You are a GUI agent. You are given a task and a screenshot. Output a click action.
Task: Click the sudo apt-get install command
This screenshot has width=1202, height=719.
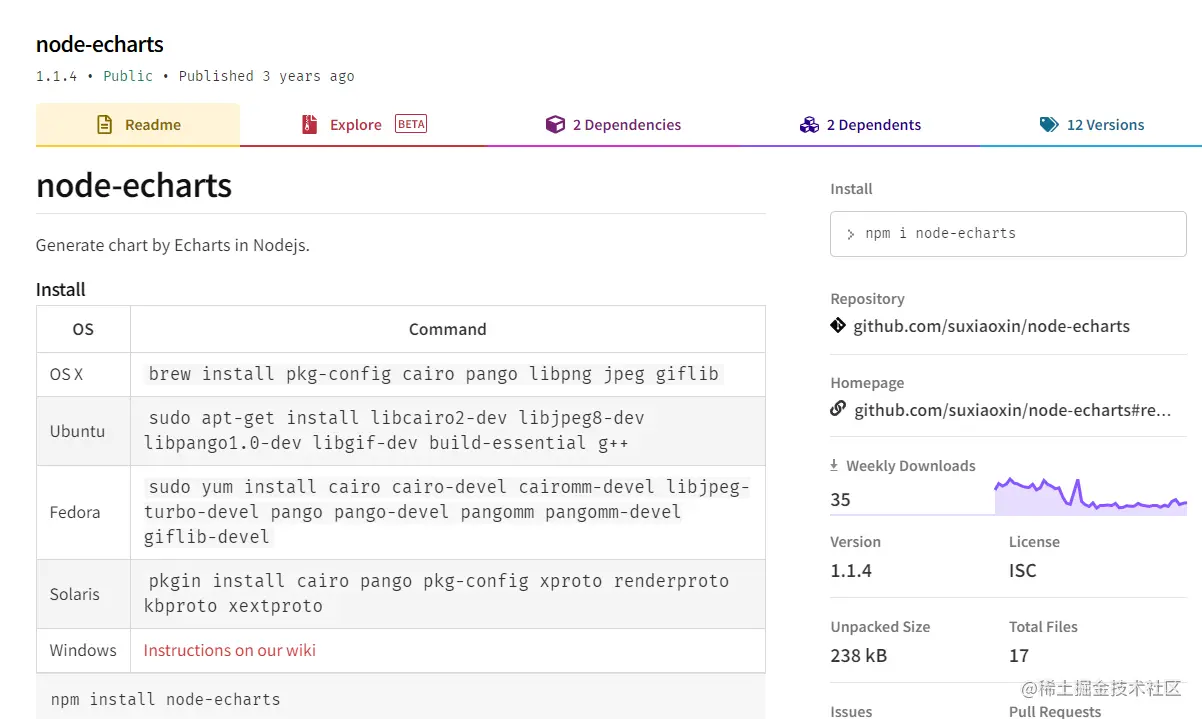396,431
